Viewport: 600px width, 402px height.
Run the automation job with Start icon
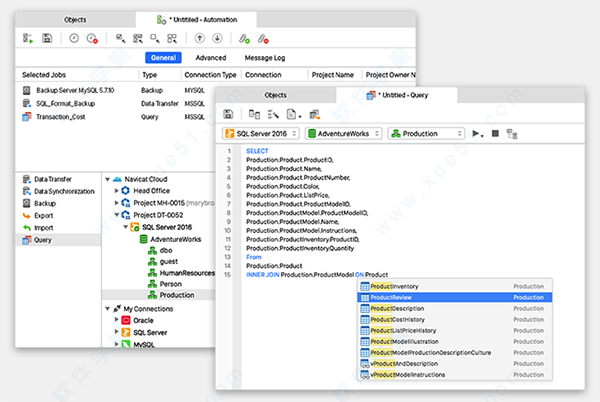(28, 38)
